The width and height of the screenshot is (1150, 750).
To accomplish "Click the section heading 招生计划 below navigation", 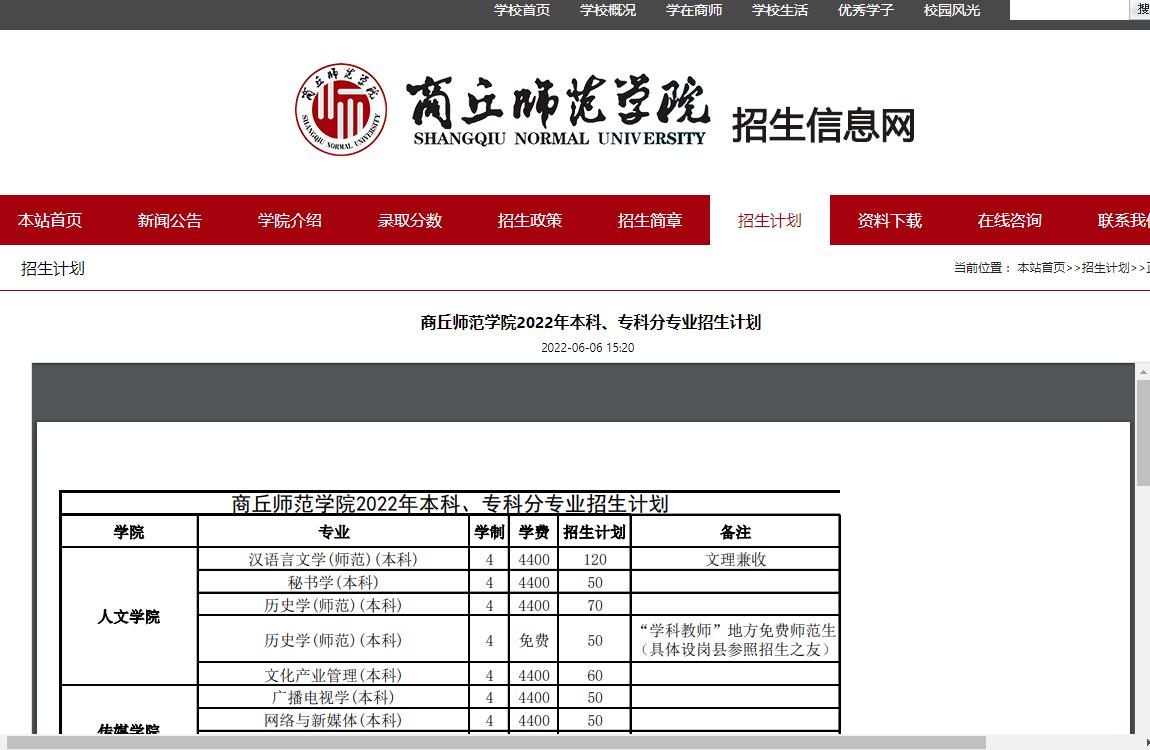I will pyautogui.click(x=53, y=268).
